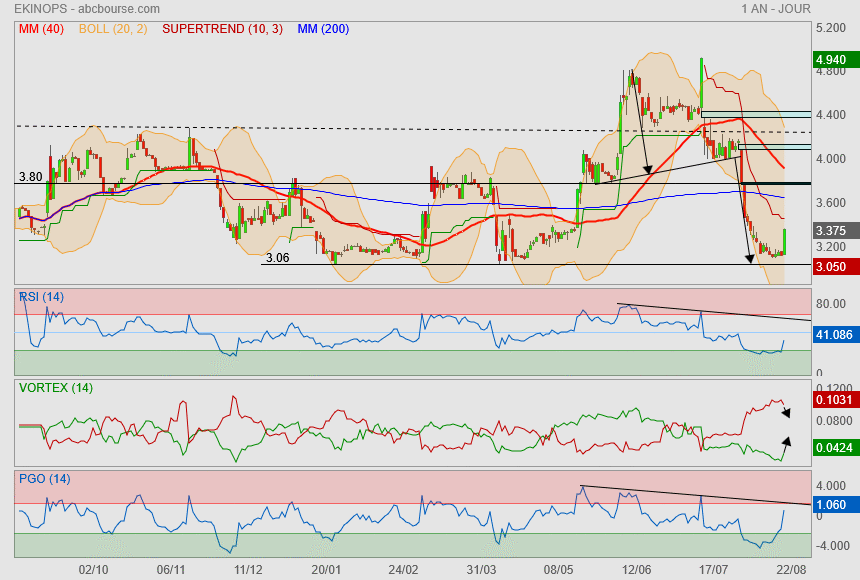Click the 3.600 price axis label
Screen dimensions: 860x580
click(831, 202)
